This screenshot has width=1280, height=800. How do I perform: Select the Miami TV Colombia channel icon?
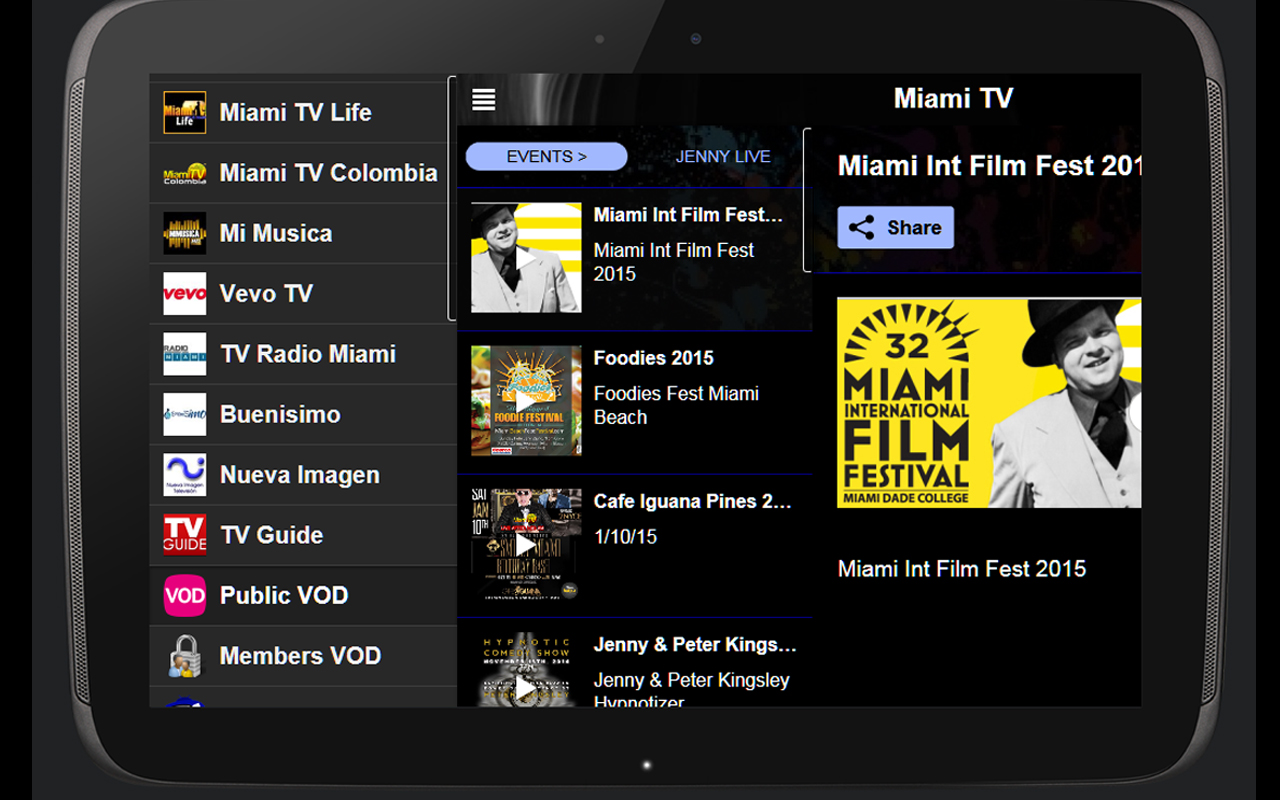pyautogui.click(x=184, y=172)
